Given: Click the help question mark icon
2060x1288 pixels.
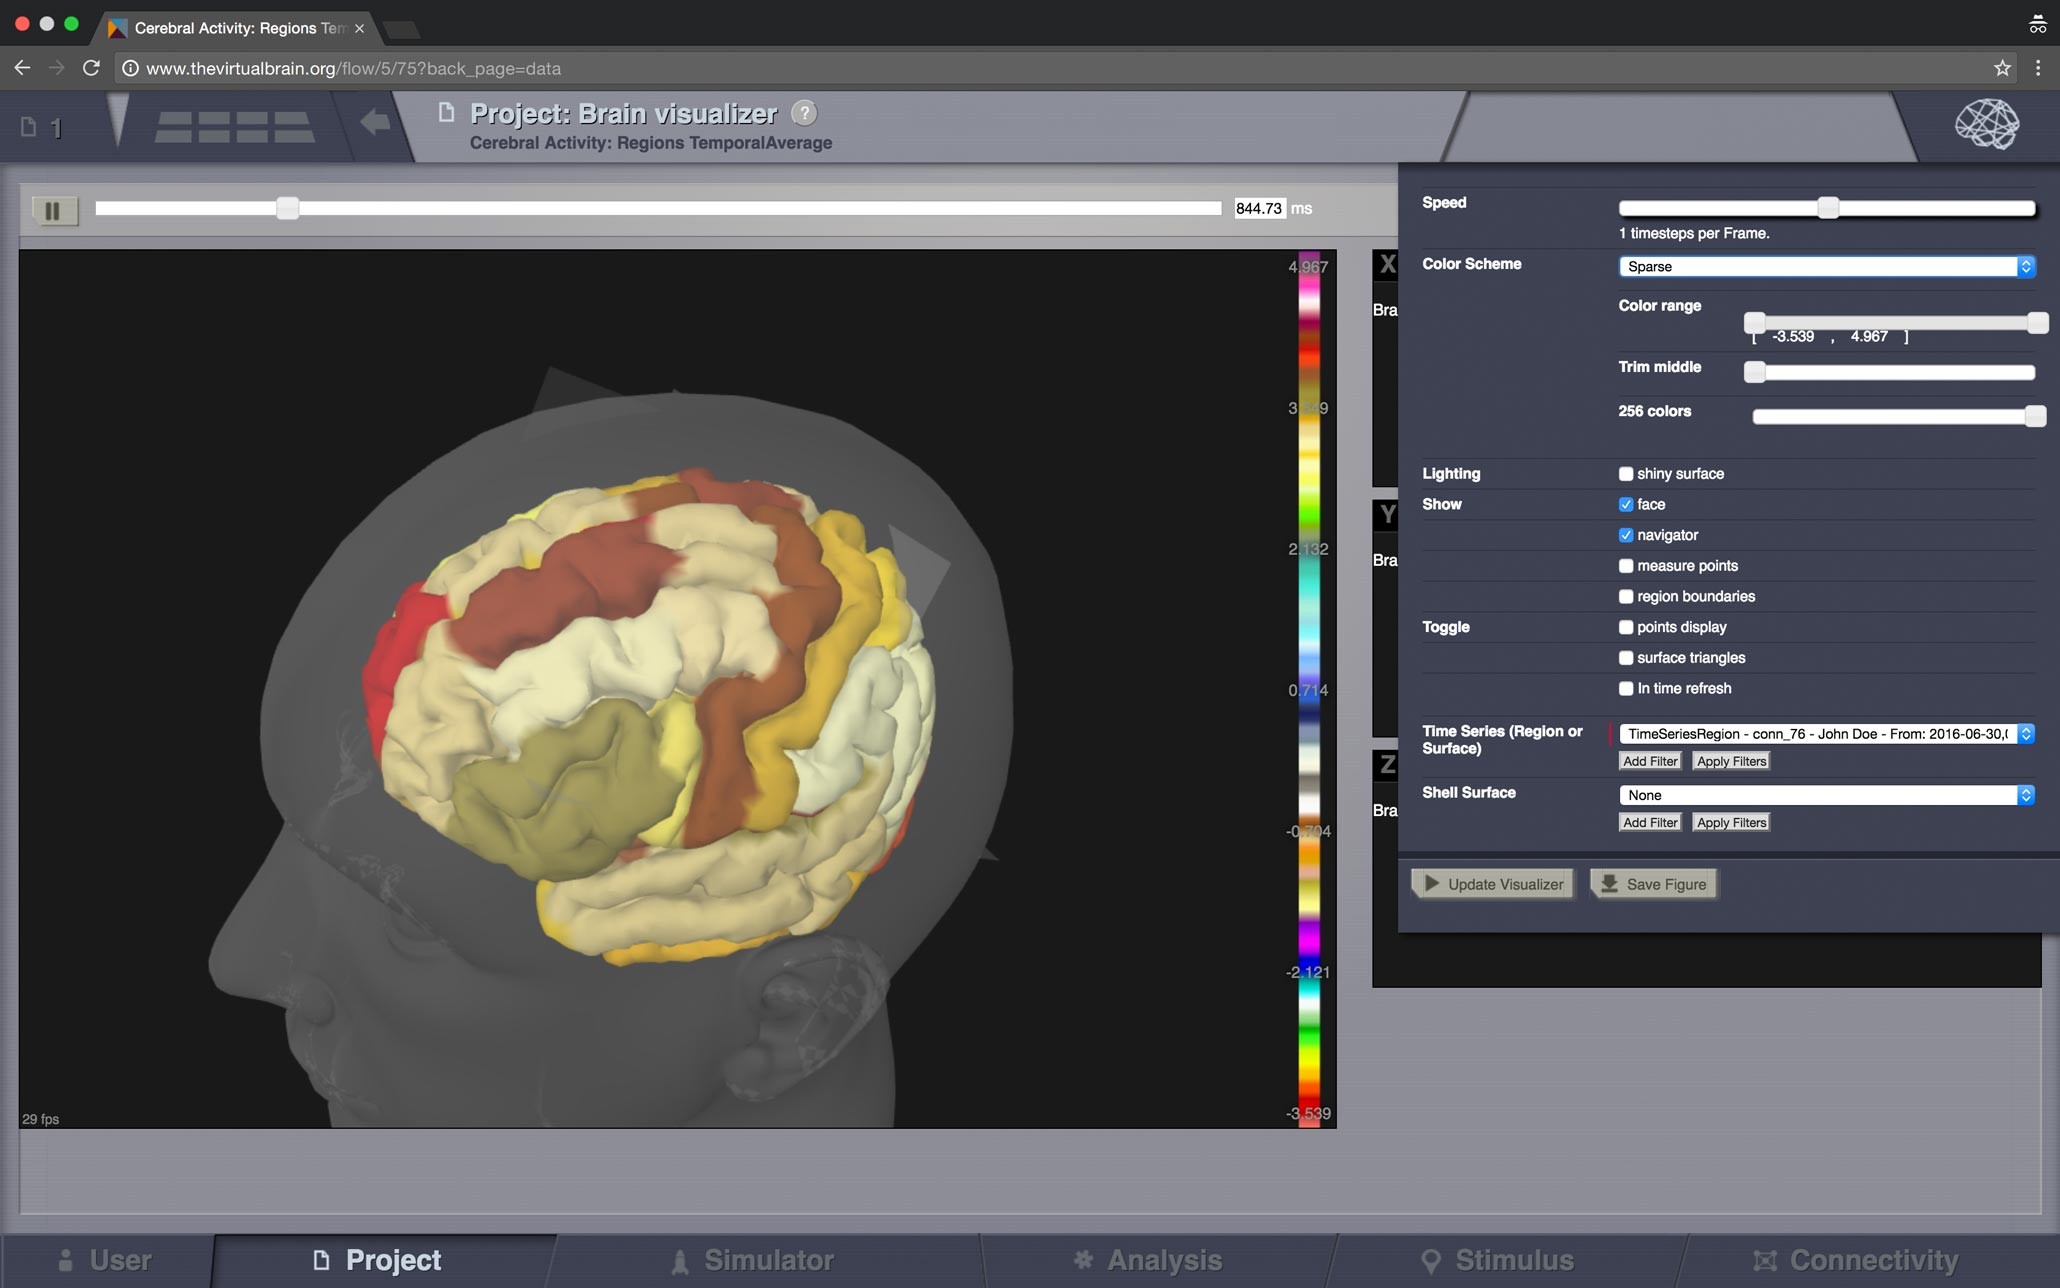Looking at the screenshot, I should 804,113.
